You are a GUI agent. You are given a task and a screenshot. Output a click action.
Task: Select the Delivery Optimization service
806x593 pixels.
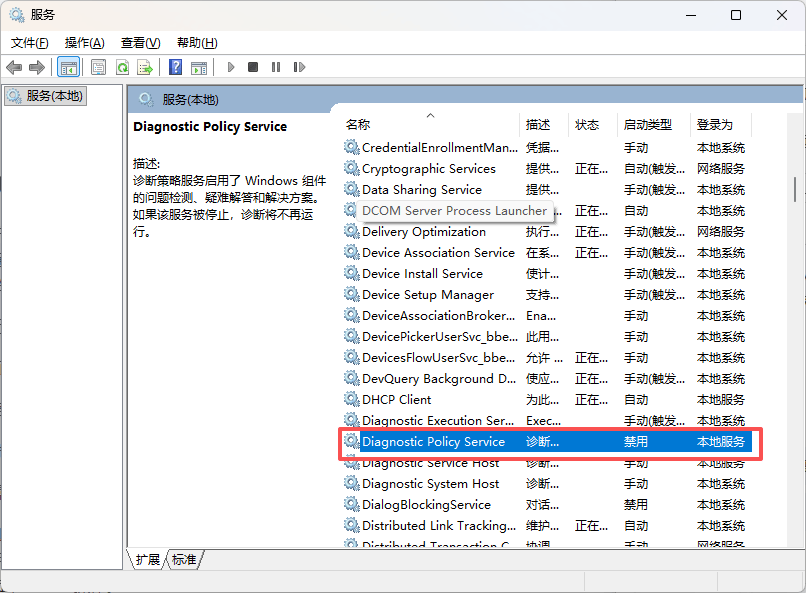[546, 232]
